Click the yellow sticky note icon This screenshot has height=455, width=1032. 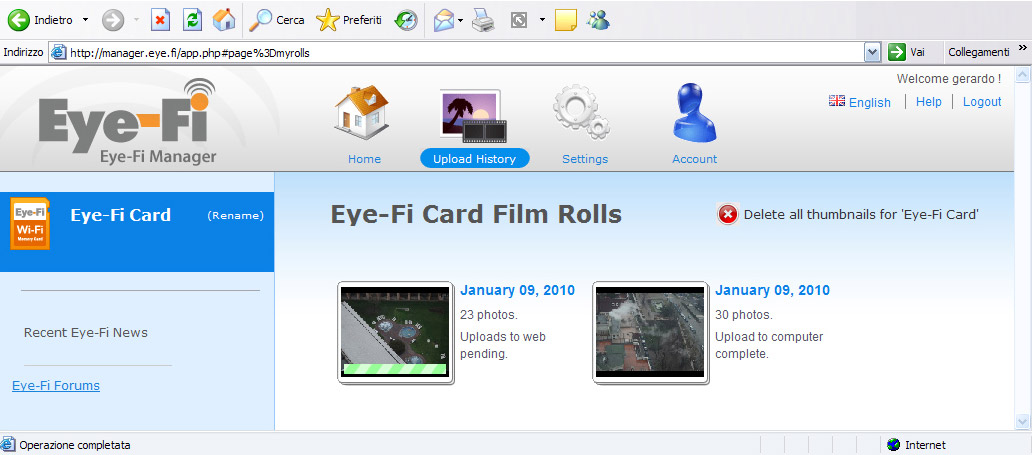coord(566,21)
